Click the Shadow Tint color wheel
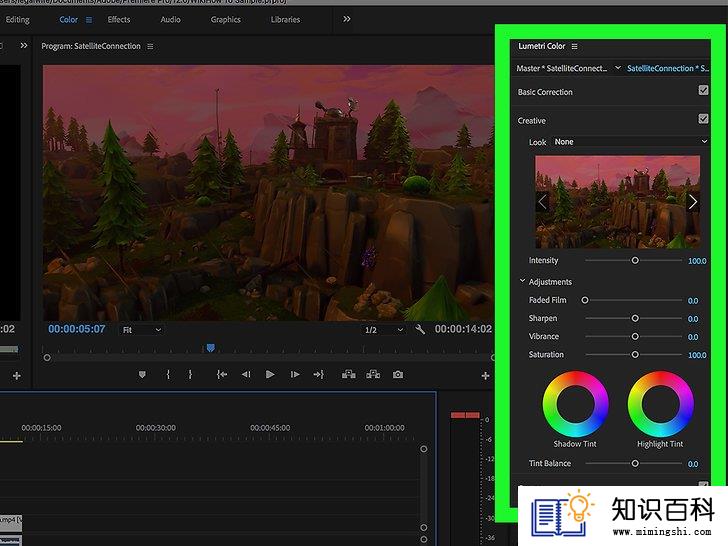728x546 pixels. pyautogui.click(x=575, y=403)
